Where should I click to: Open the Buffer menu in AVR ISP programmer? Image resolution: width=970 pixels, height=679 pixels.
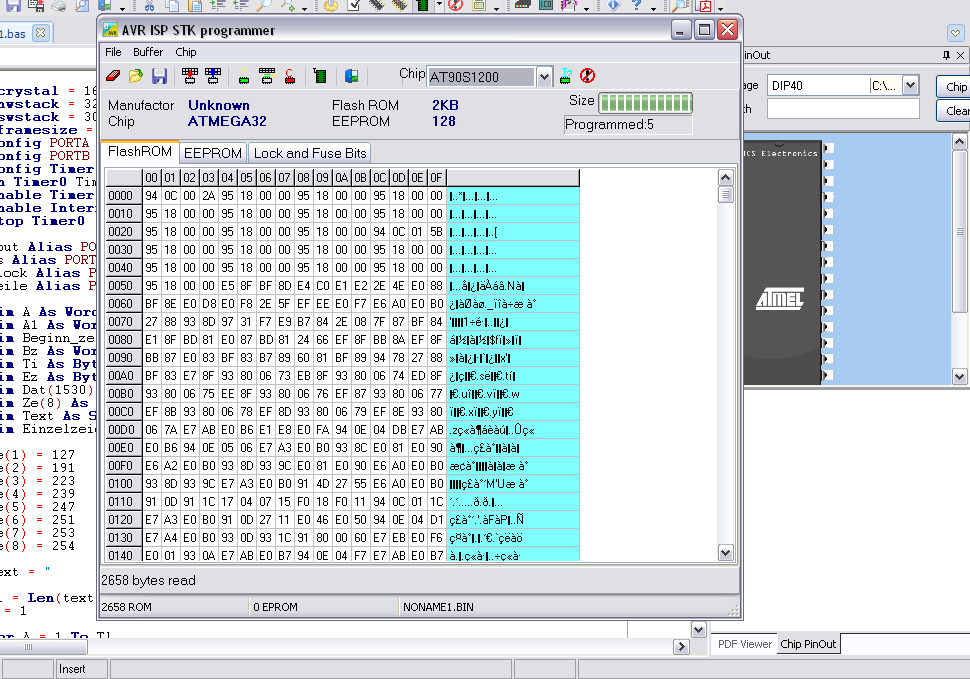point(148,52)
